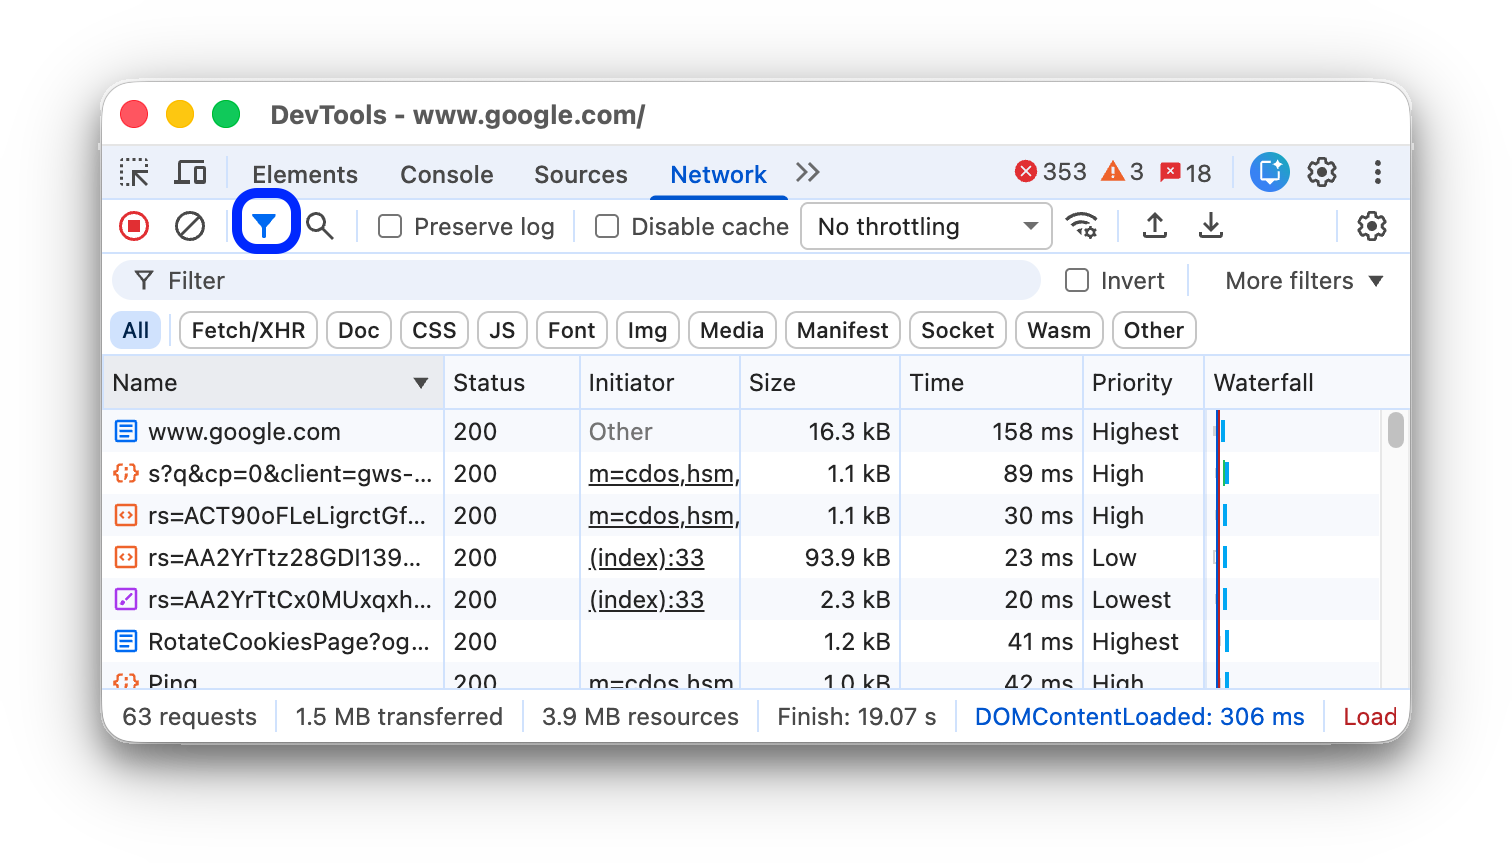Screen dimensions: 1512x863
Task: Show the 353 errors count
Action: (1050, 173)
